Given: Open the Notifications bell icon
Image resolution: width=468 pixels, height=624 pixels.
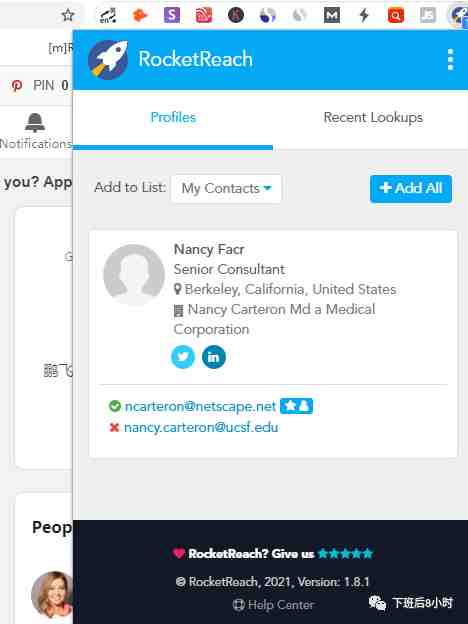Looking at the screenshot, I should tap(35, 122).
